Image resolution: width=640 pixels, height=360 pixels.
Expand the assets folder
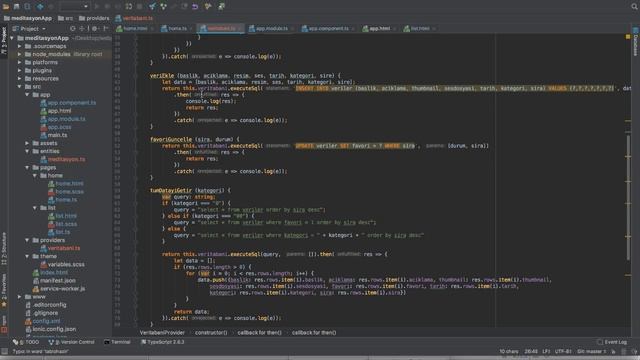tap(27, 143)
